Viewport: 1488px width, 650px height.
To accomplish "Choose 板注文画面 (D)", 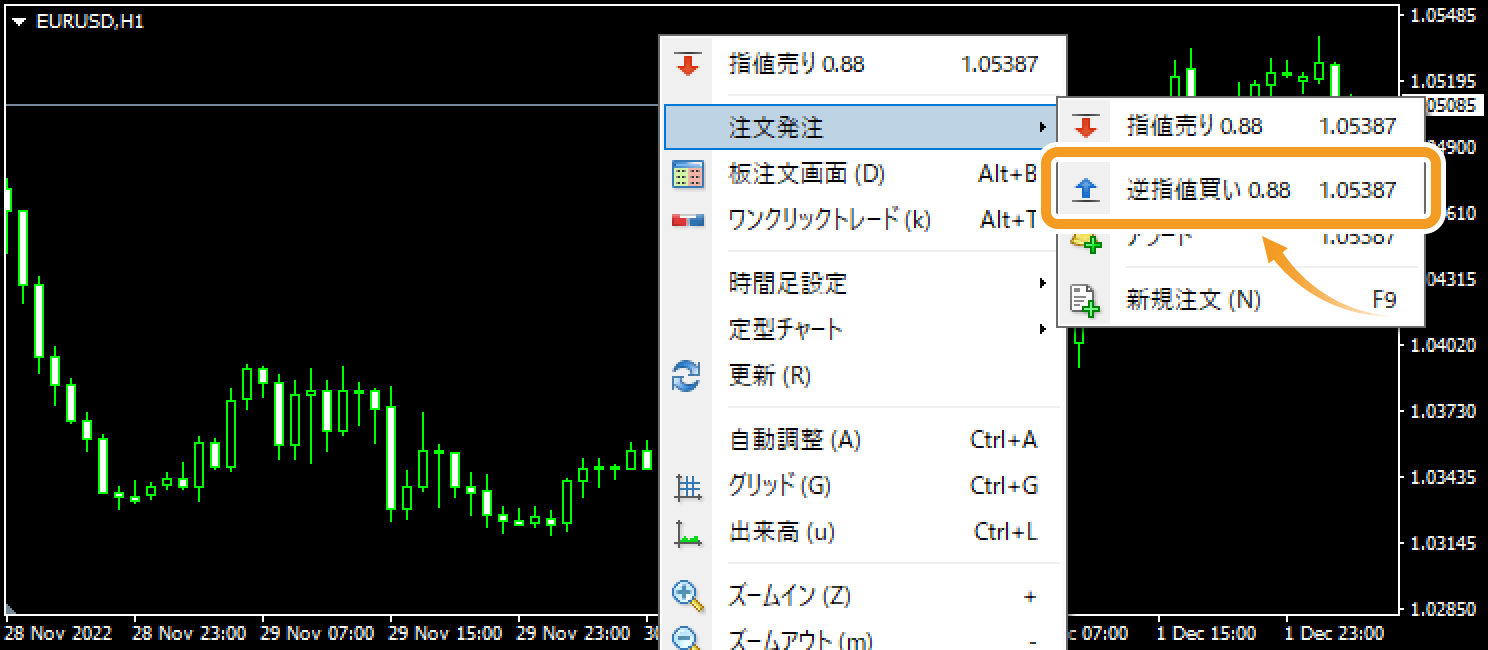I will [x=864, y=175].
